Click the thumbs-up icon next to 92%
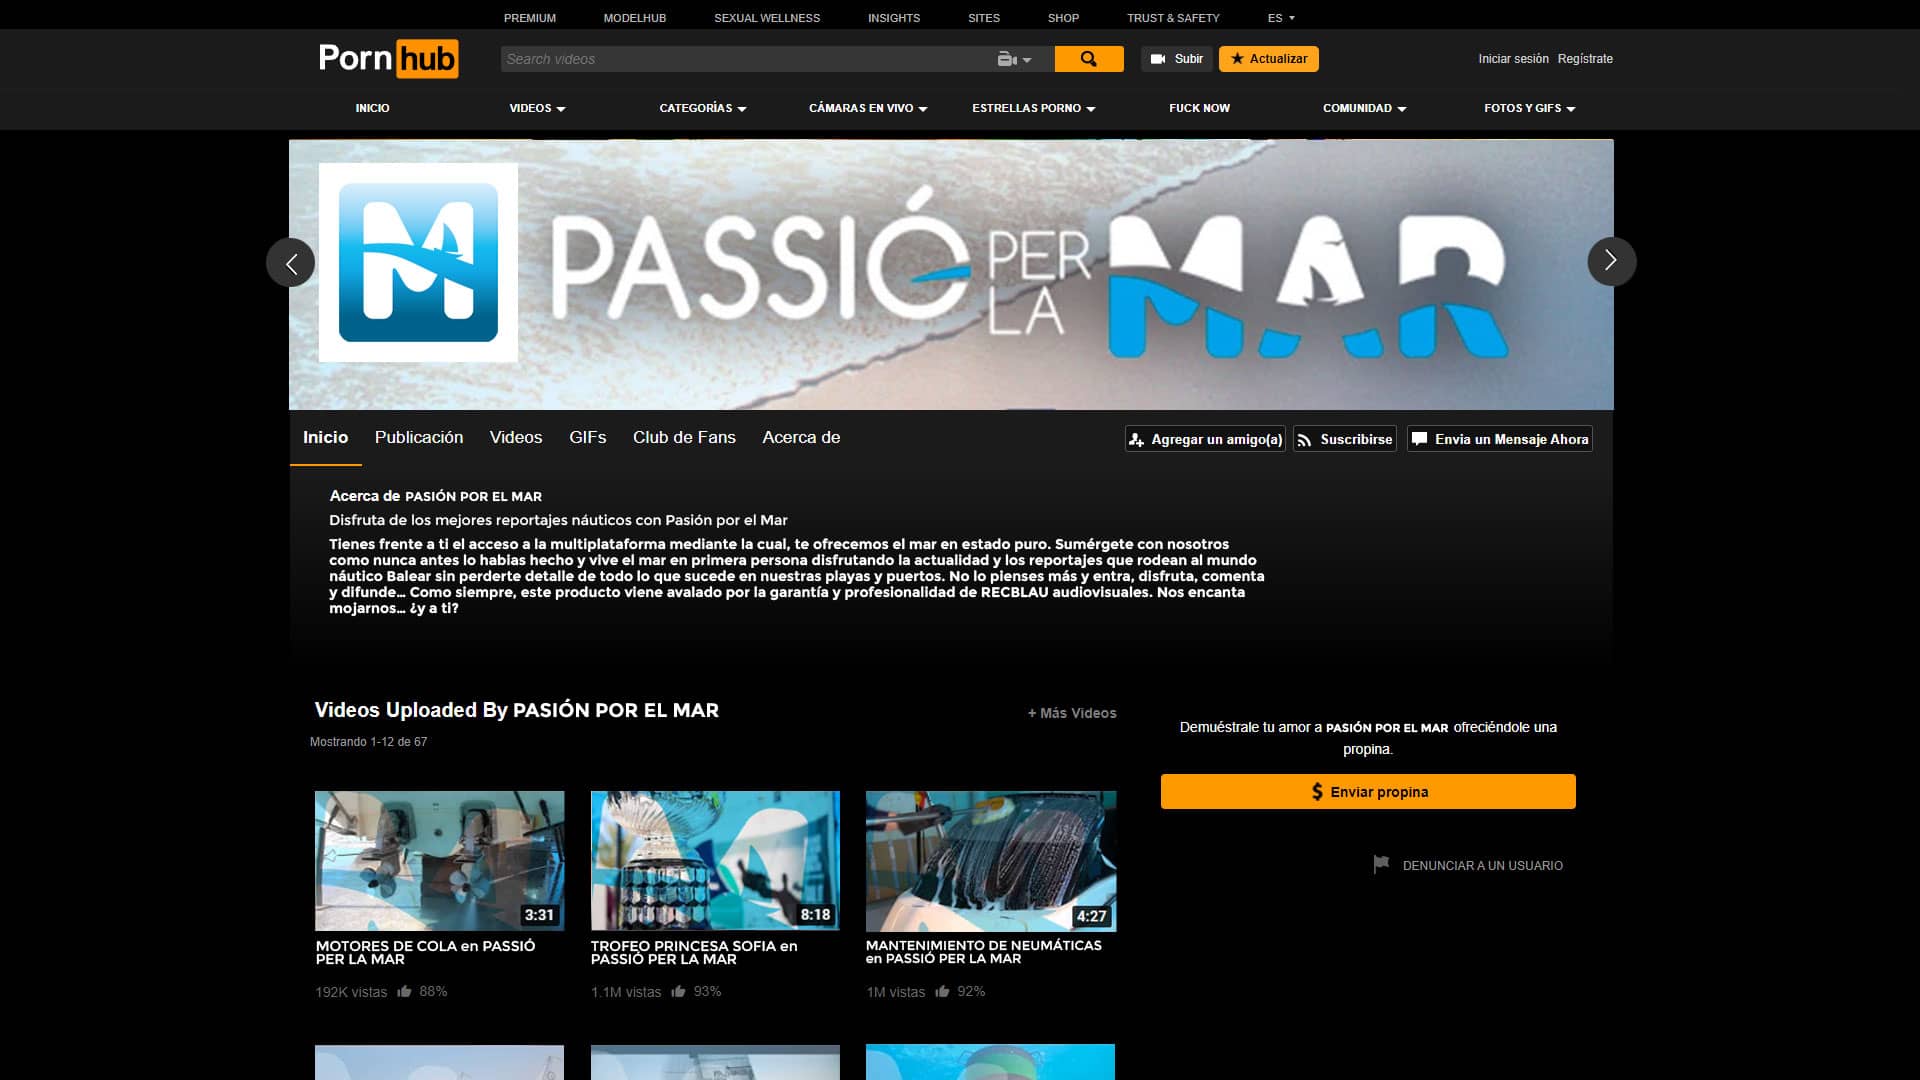The width and height of the screenshot is (1920, 1080). click(942, 991)
